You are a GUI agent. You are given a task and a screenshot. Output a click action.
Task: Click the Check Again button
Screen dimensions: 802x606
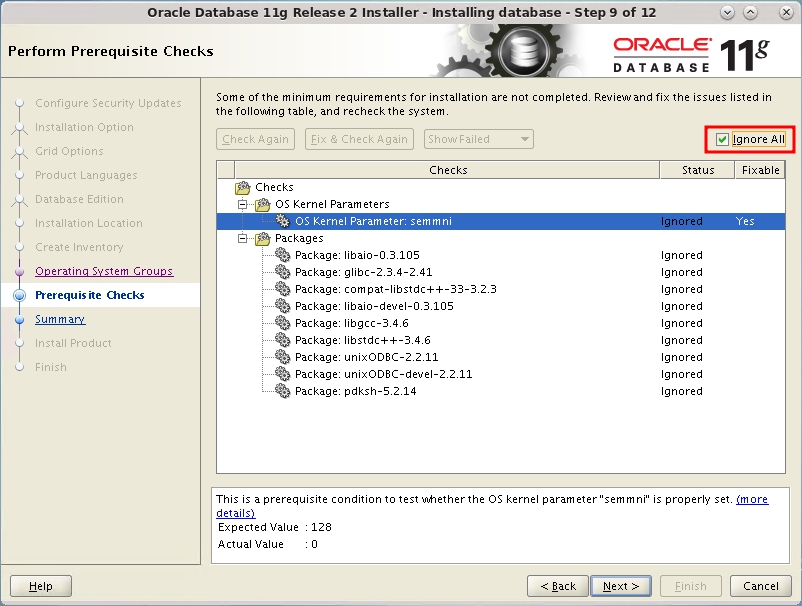coord(255,139)
